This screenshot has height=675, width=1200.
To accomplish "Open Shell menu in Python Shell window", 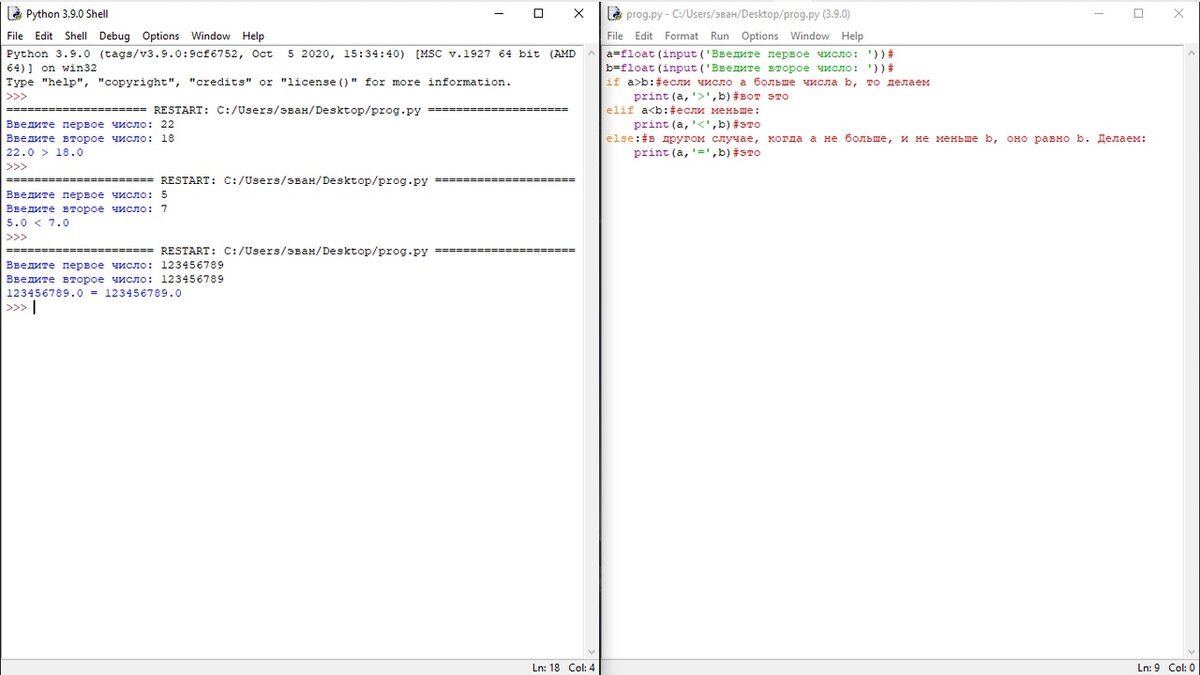I will (x=76, y=36).
